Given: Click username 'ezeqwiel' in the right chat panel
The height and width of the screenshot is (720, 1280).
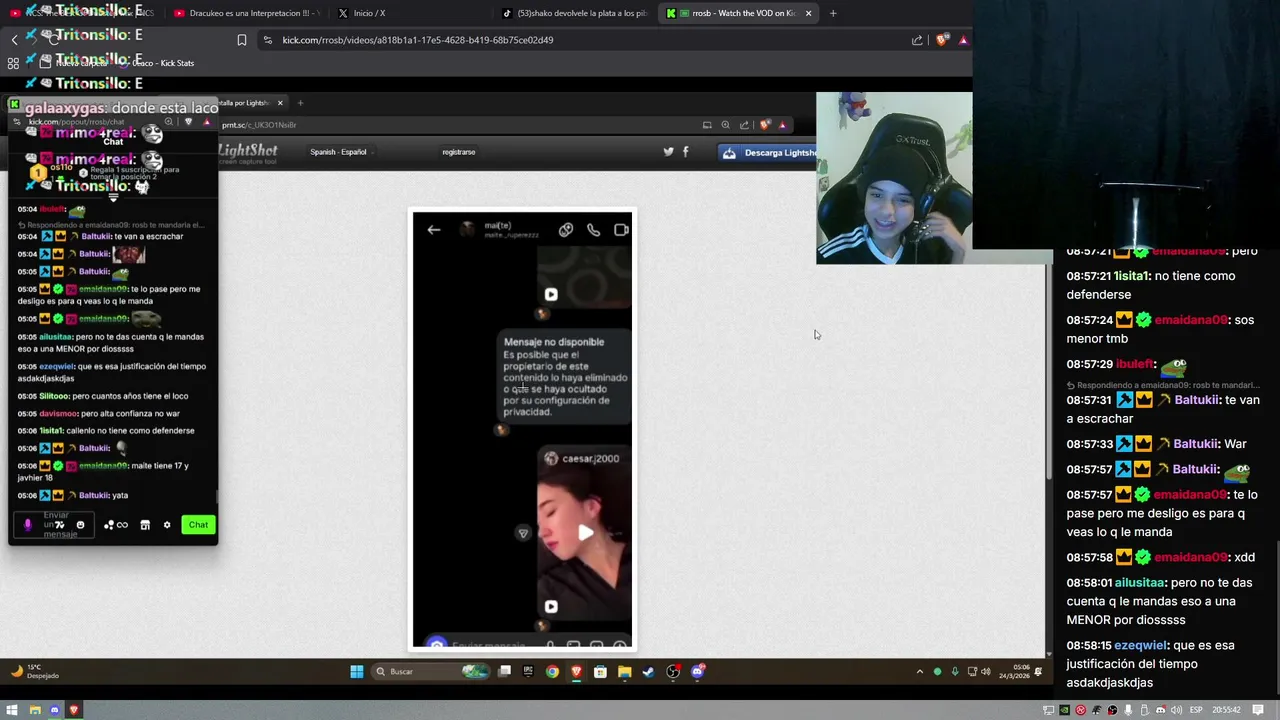Looking at the screenshot, I should pyautogui.click(x=1141, y=645).
